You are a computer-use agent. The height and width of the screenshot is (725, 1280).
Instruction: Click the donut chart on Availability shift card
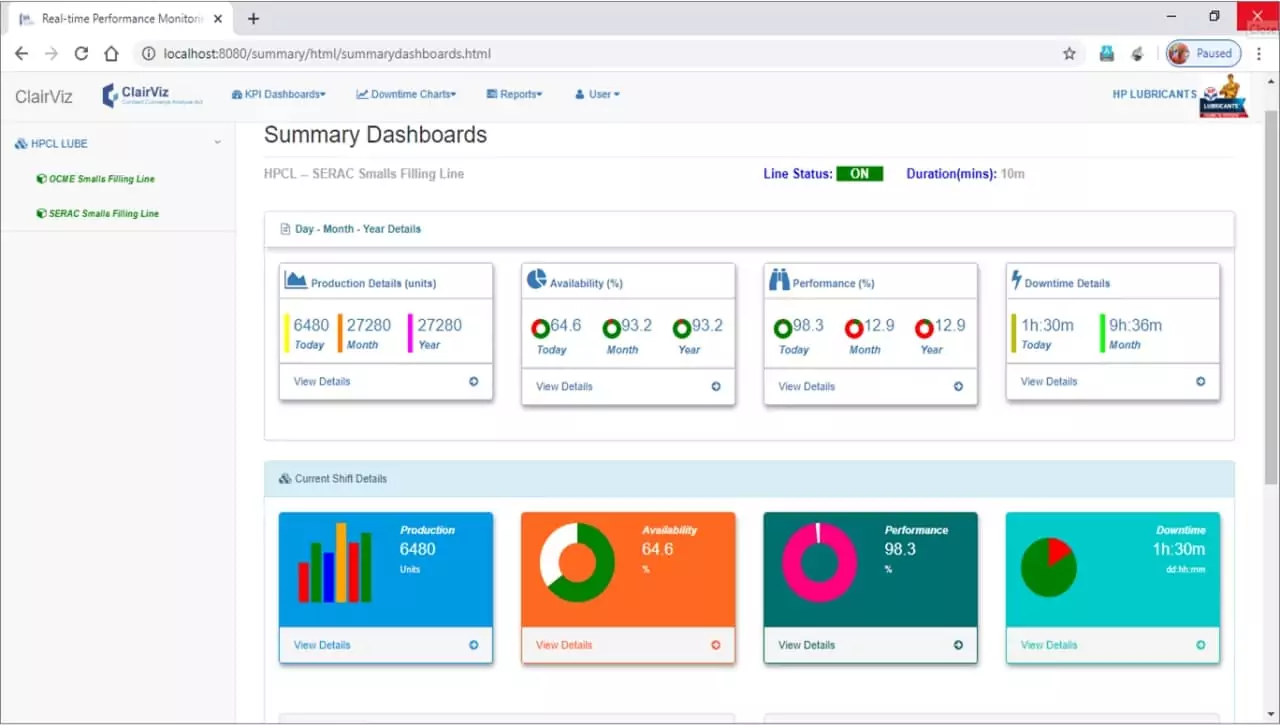(x=577, y=562)
